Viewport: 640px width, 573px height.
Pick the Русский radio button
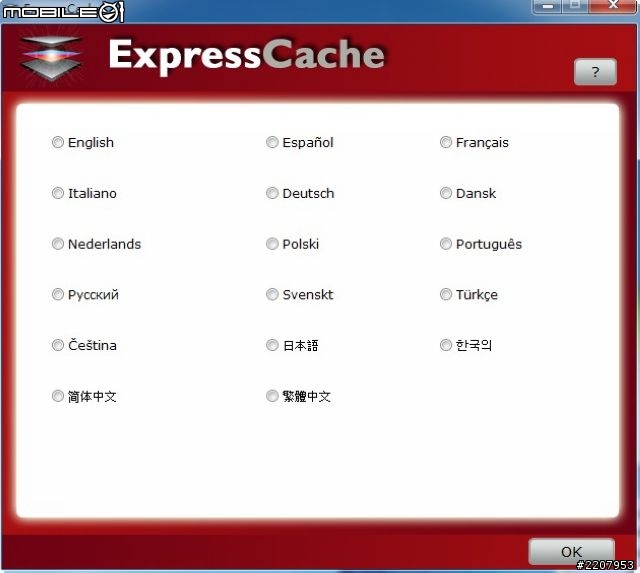coord(58,294)
